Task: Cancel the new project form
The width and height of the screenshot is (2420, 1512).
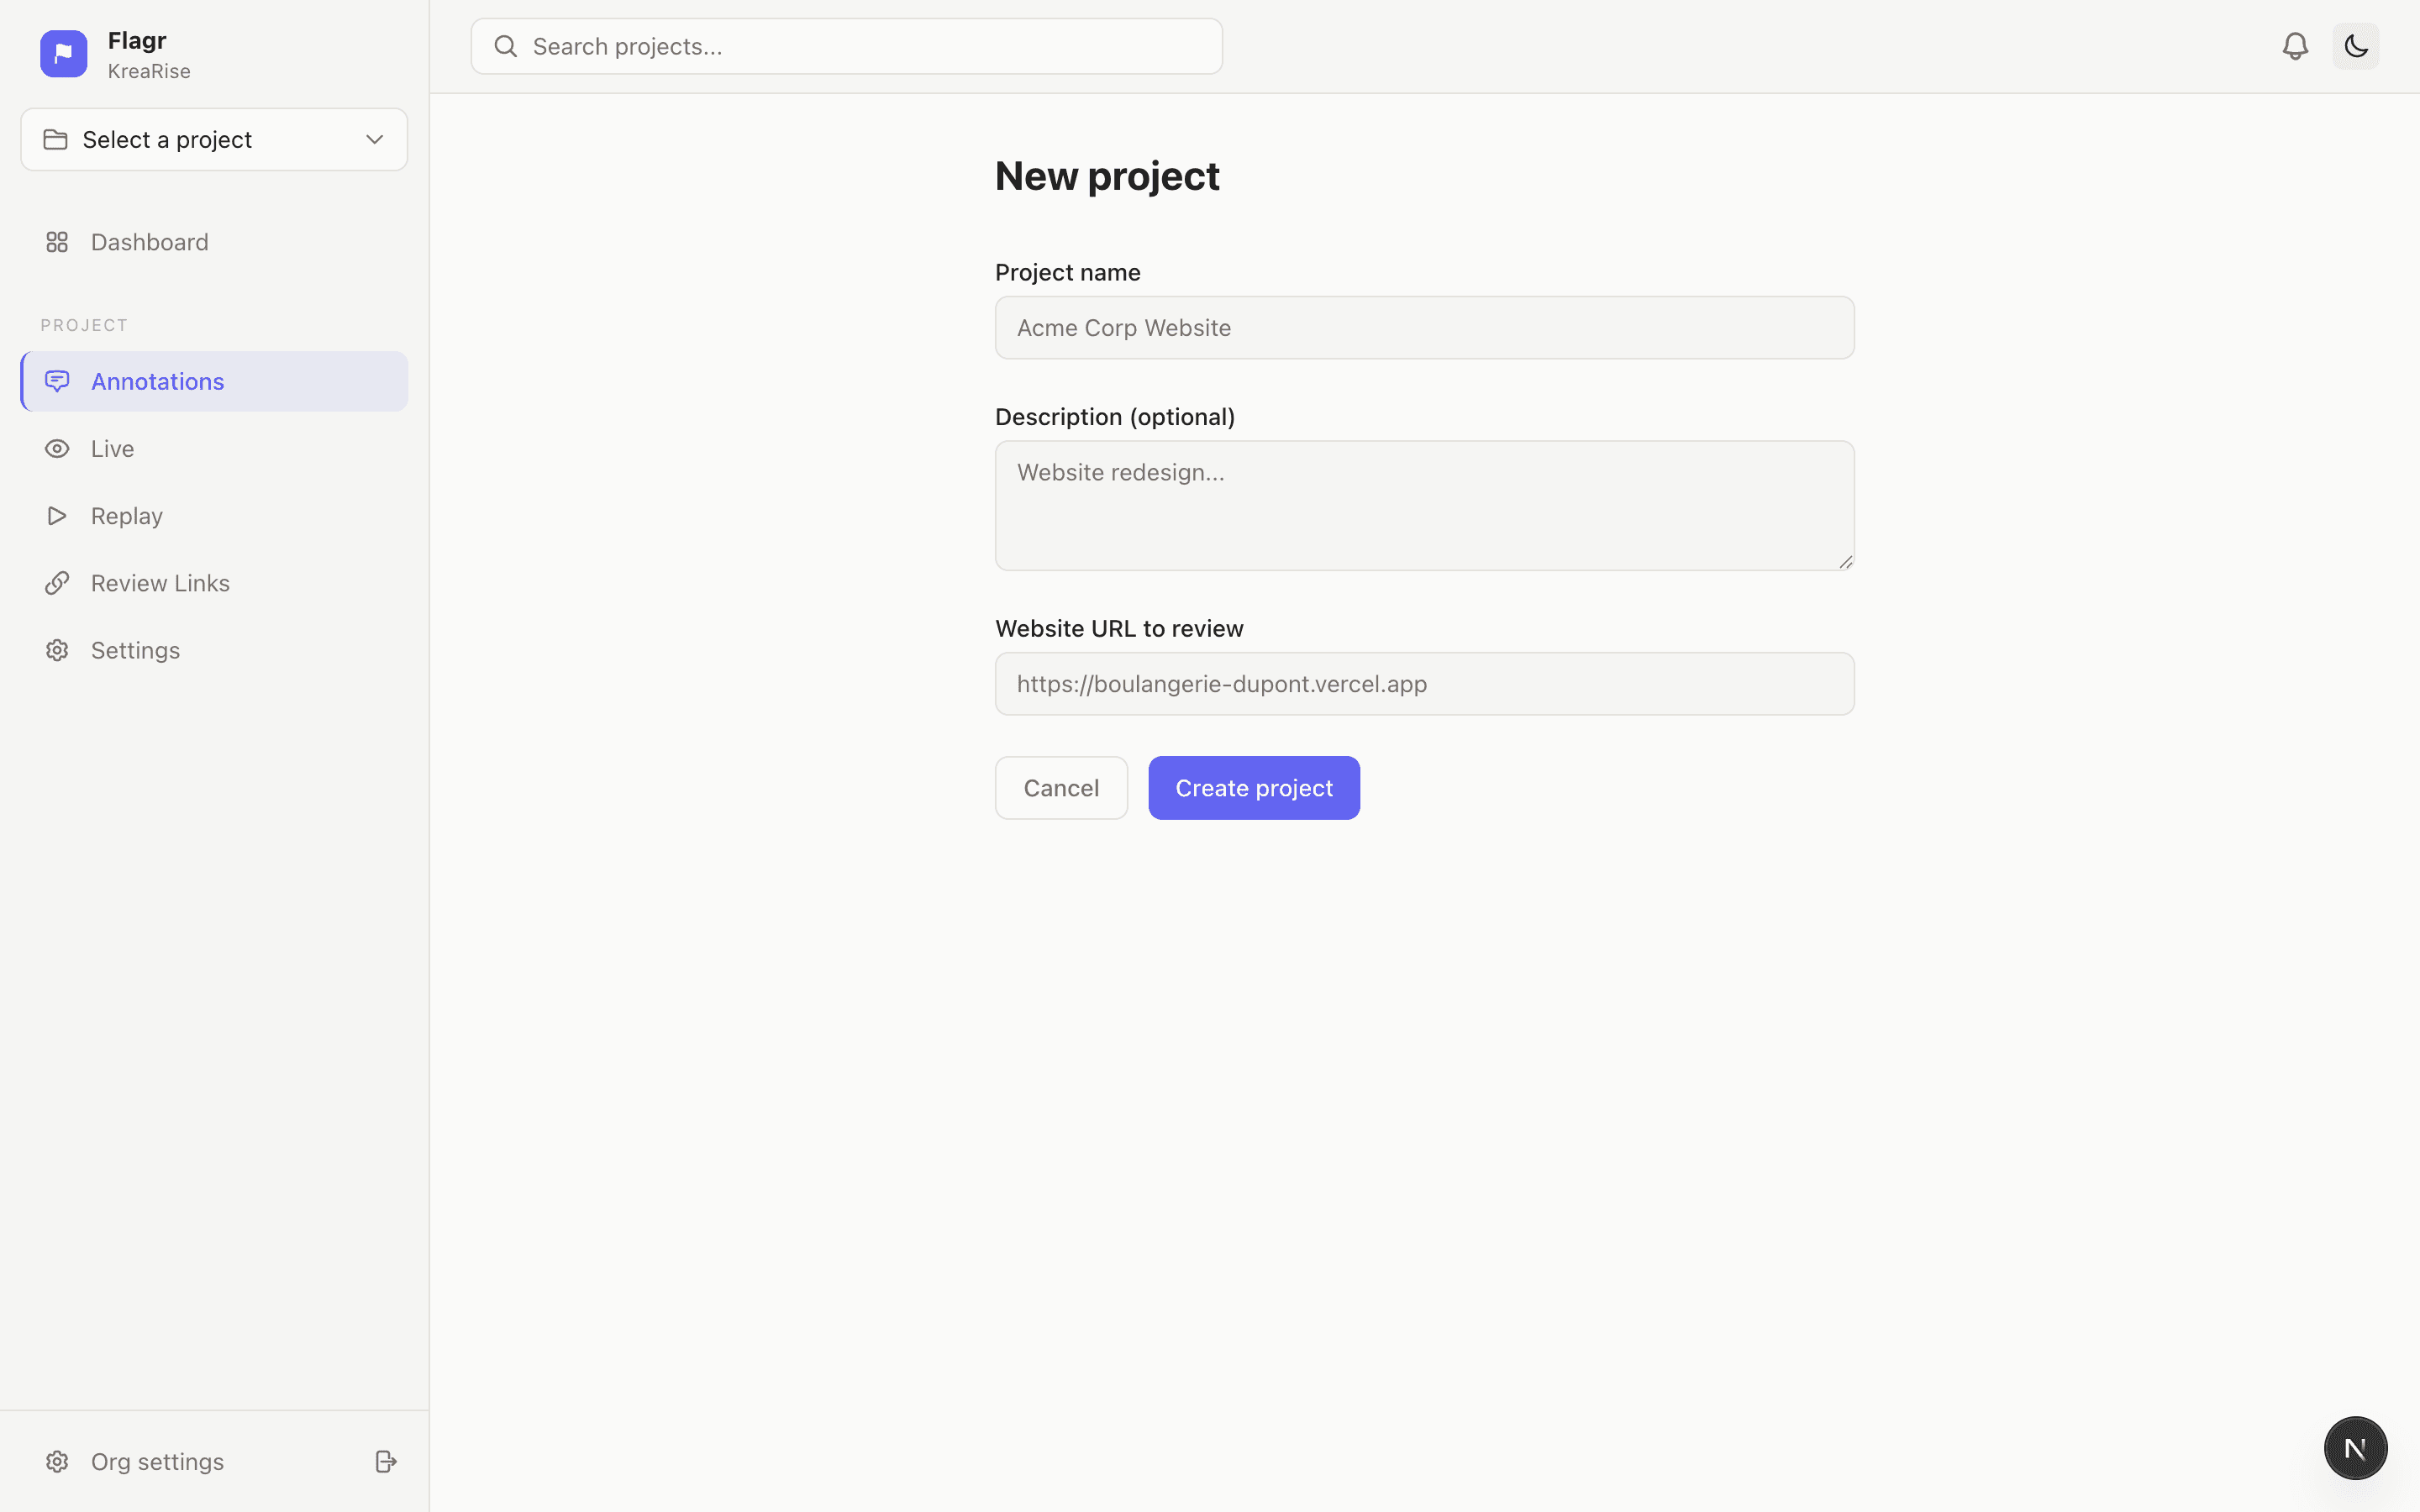Action: (1060, 787)
